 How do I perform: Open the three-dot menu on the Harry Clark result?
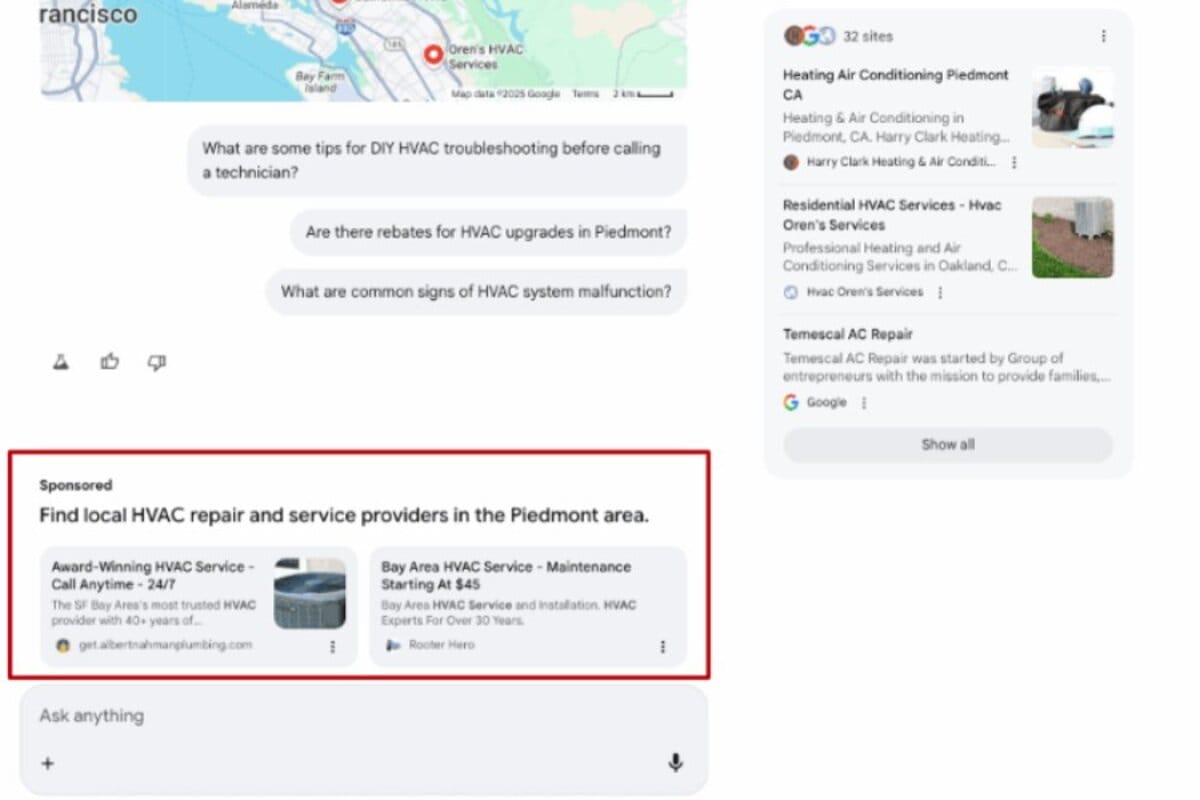[1014, 162]
